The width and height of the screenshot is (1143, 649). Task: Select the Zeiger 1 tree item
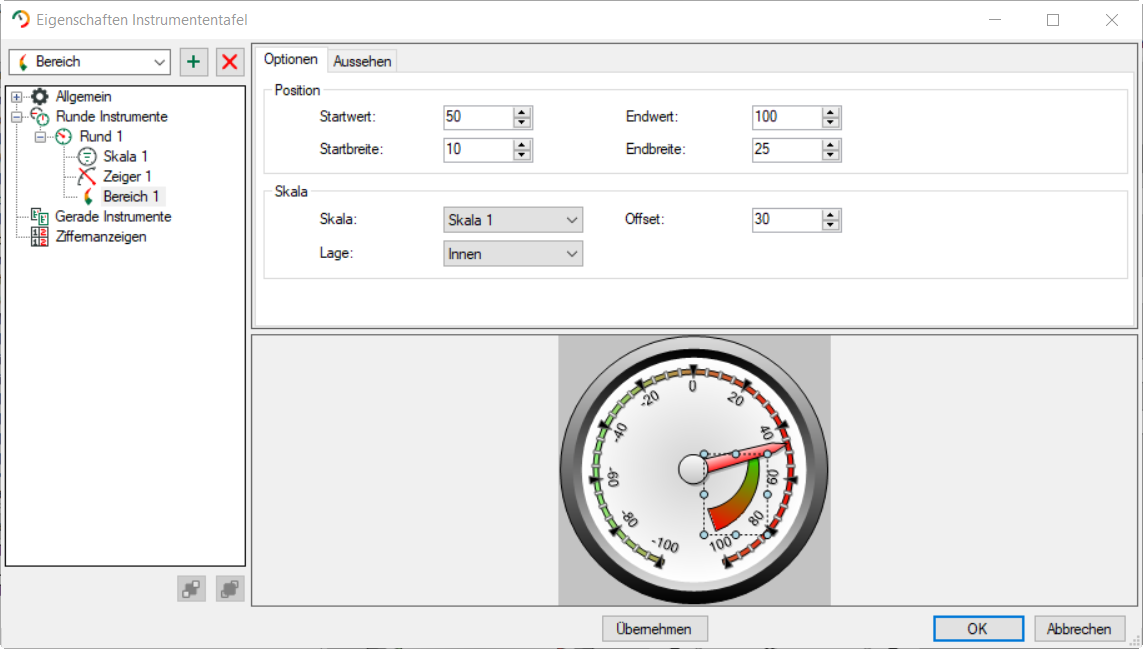tap(127, 177)
